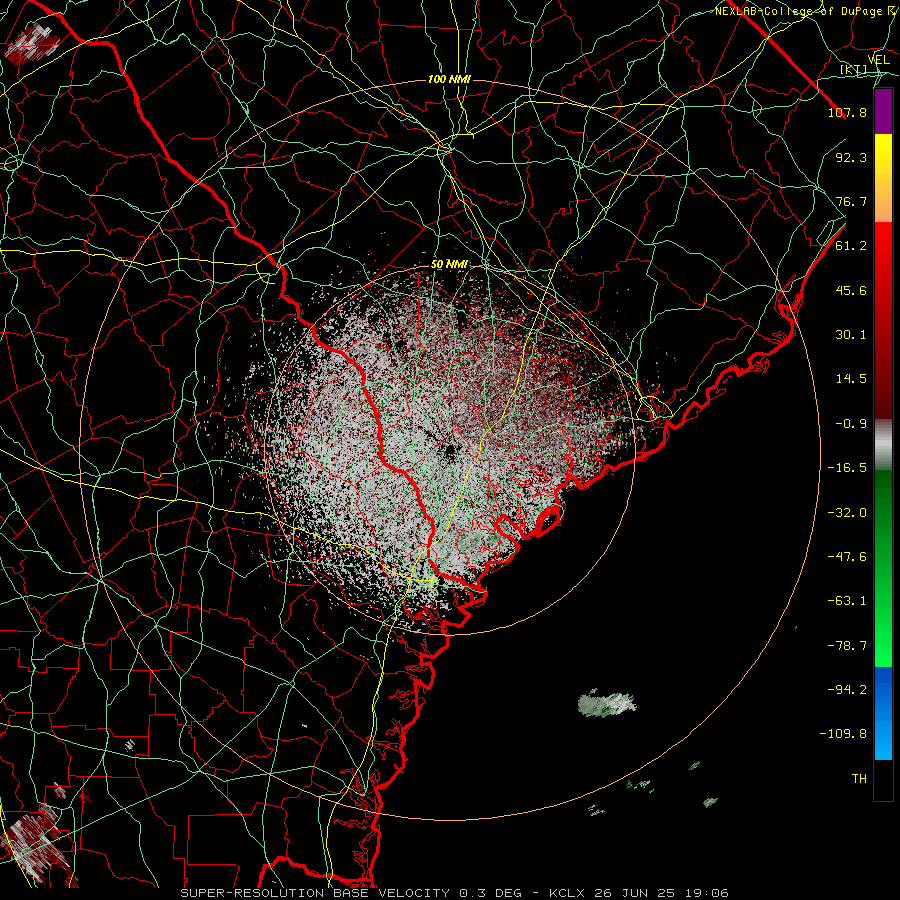Screen dimensions: 900x900
Task: Click the -47.6 value on velocity scale
Action: tap(847, 557)
